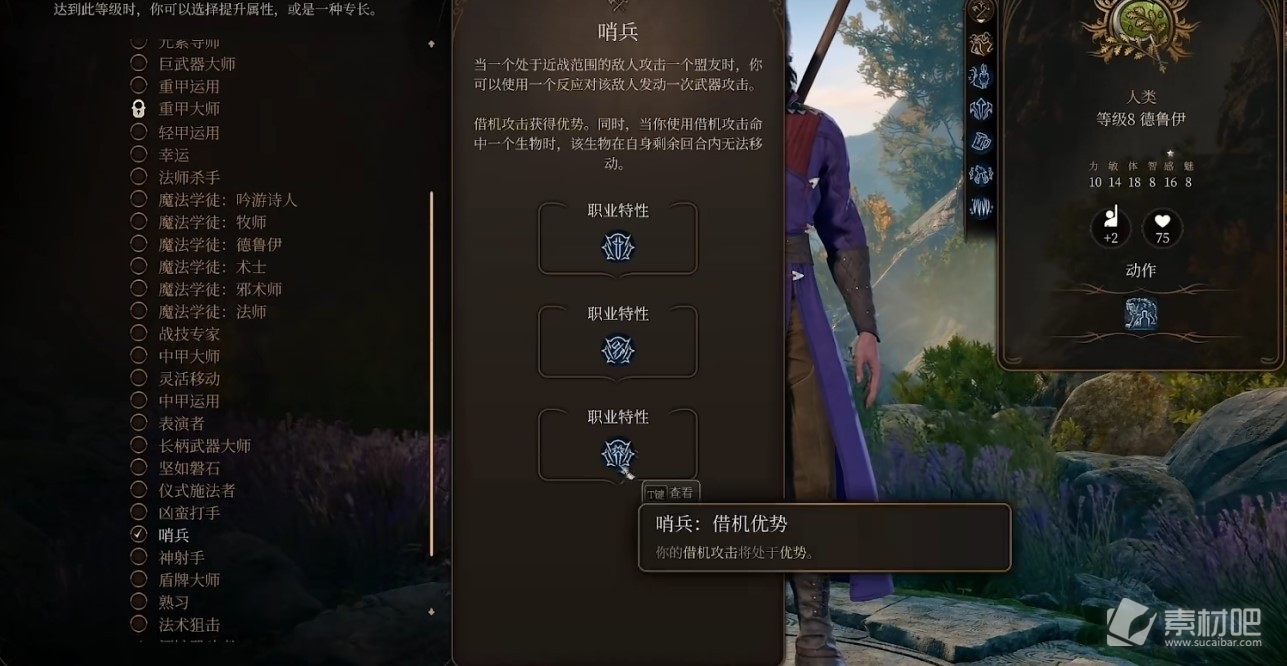1287x666 pixels.
Task: Select the 幸运 feat radio button
Action: click(139, 155)
